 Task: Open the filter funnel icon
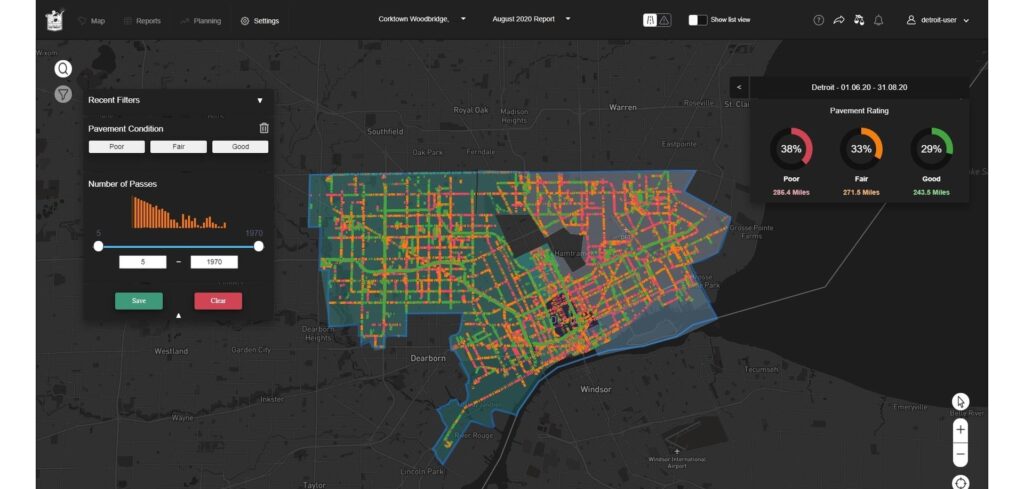(x=63, y=94)
